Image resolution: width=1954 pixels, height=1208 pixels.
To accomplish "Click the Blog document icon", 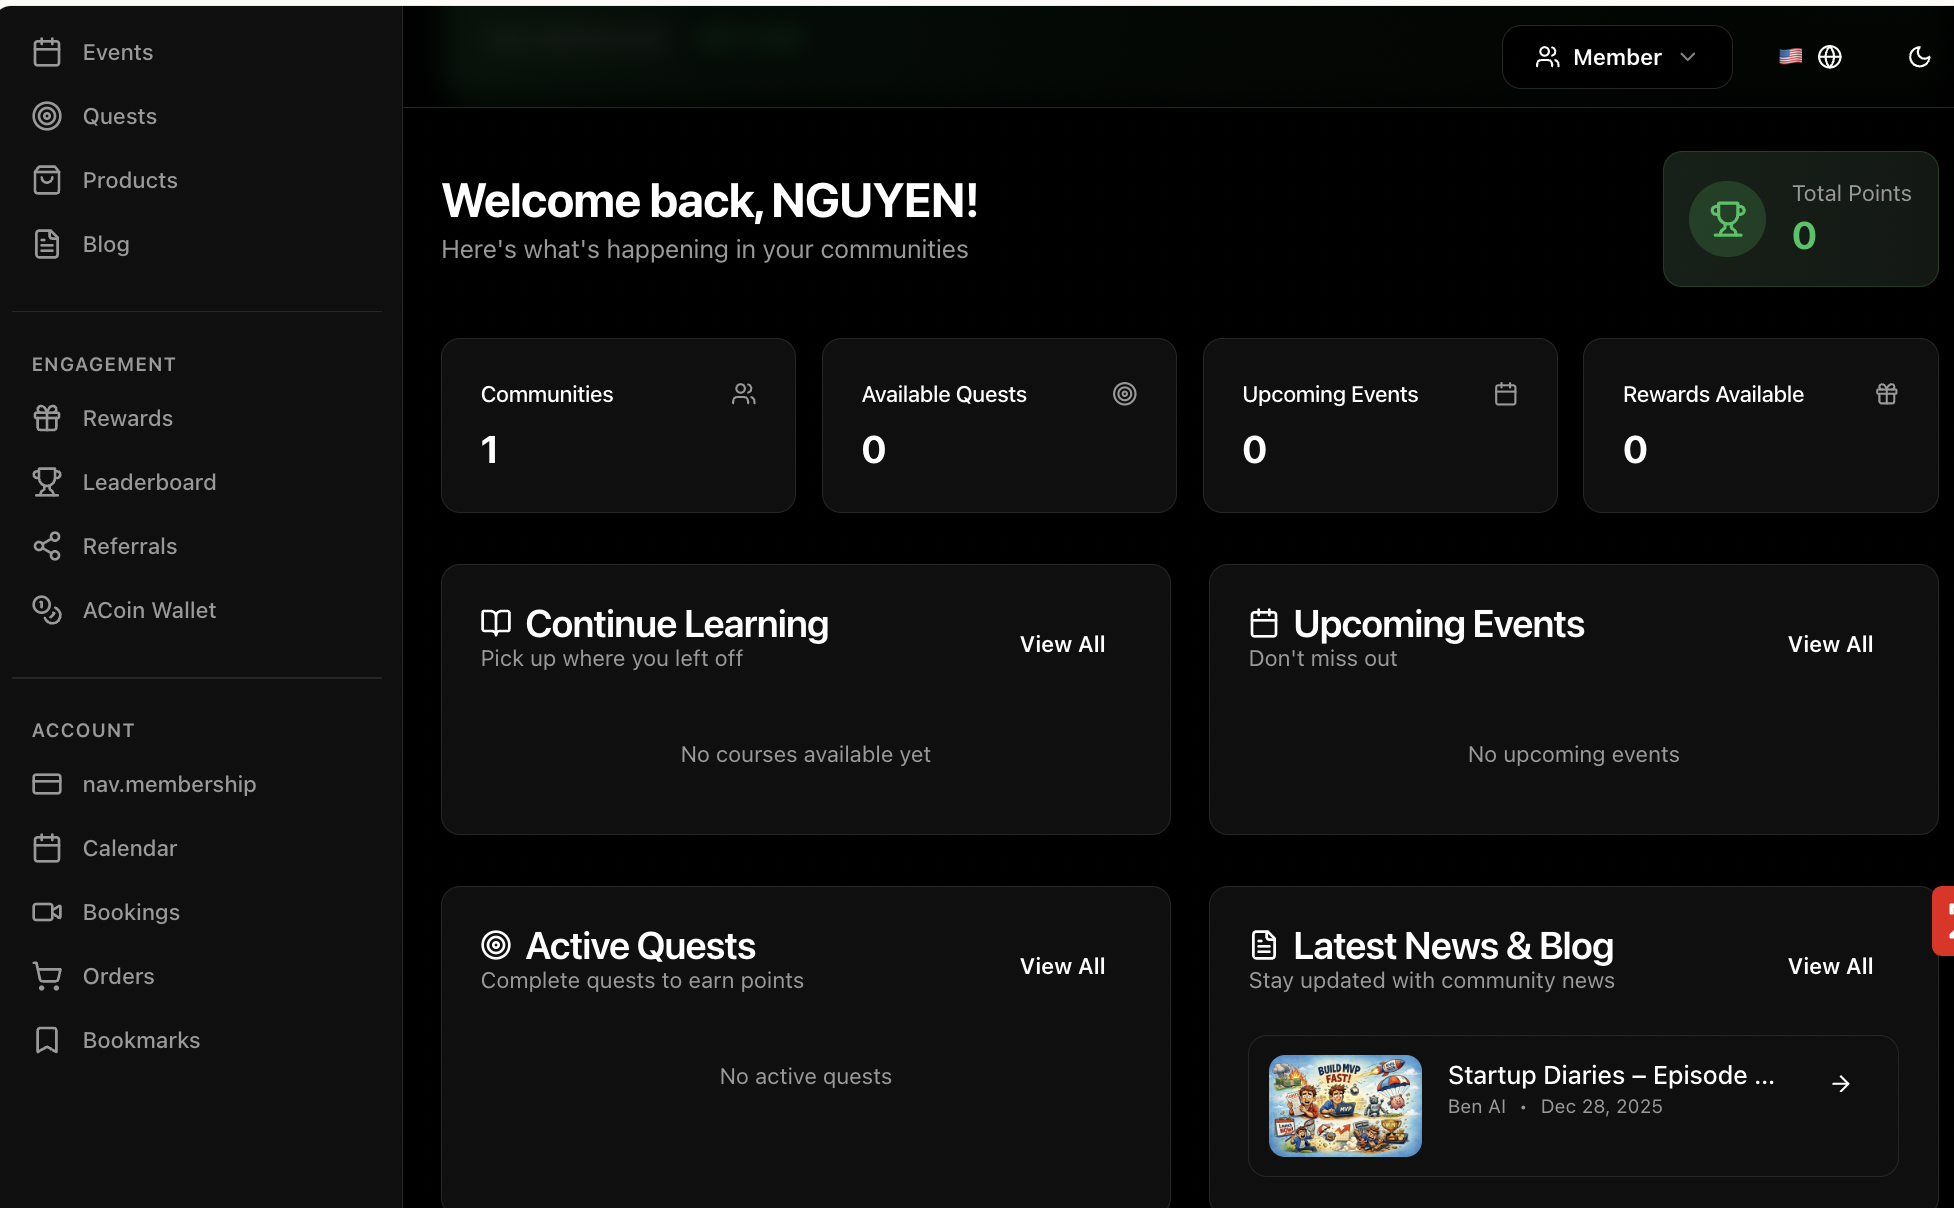I will pyautogui.click(x=47, y=244).
